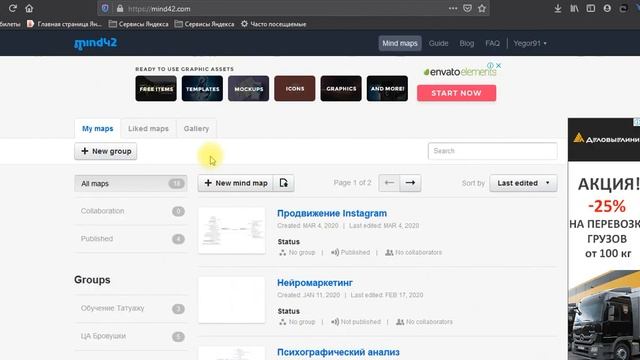Go to next page arrow
The width and height of the screenshot is (640, 360).
(x=410, y=183)
